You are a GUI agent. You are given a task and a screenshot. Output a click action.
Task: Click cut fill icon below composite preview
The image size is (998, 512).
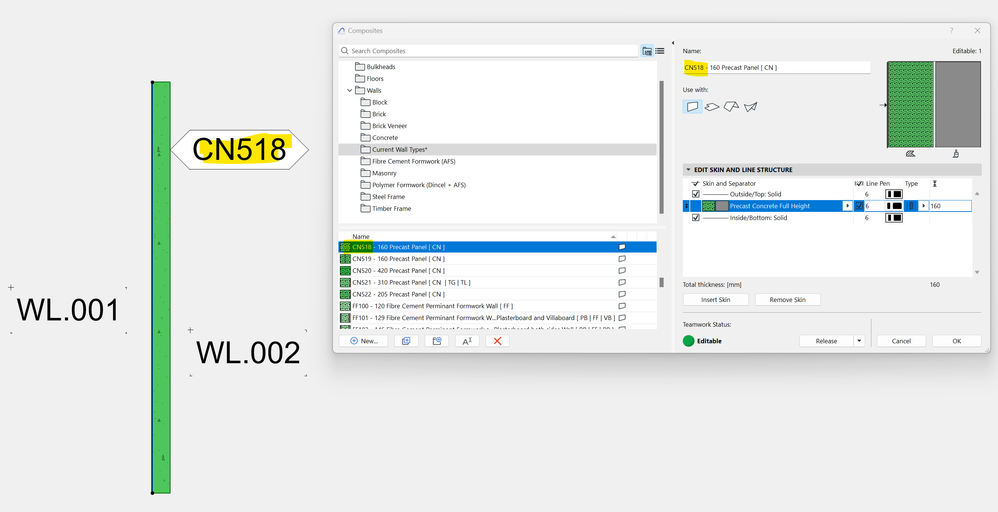[910, 154]
